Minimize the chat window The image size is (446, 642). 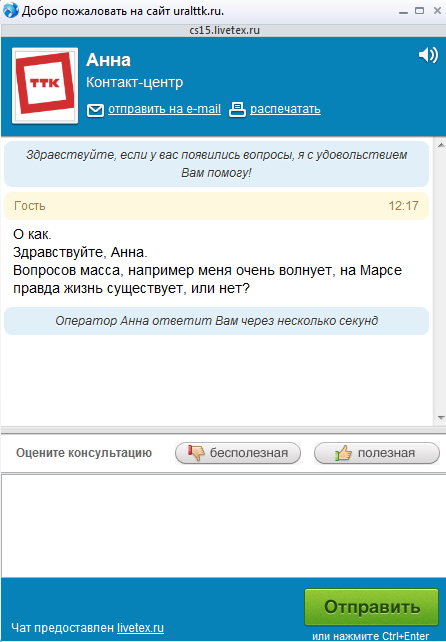point(403,12)
